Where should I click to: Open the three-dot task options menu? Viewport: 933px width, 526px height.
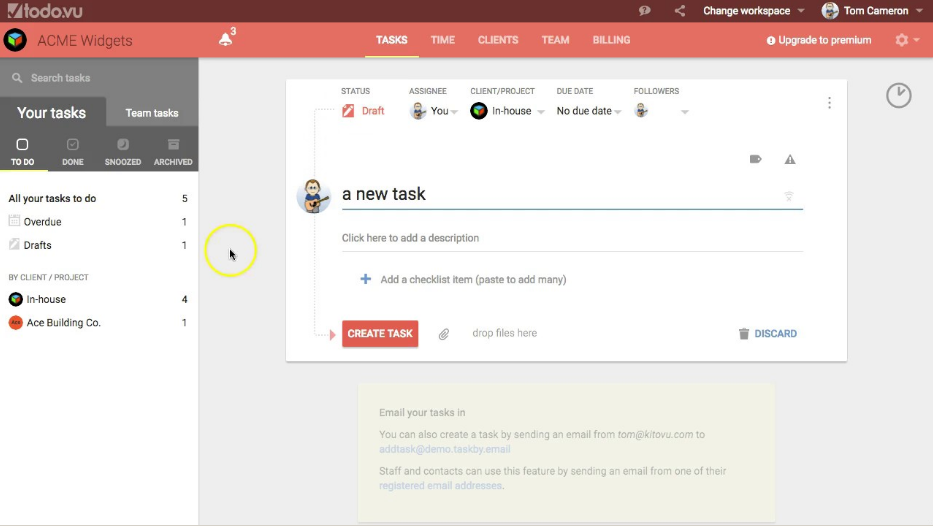[829, 103]
